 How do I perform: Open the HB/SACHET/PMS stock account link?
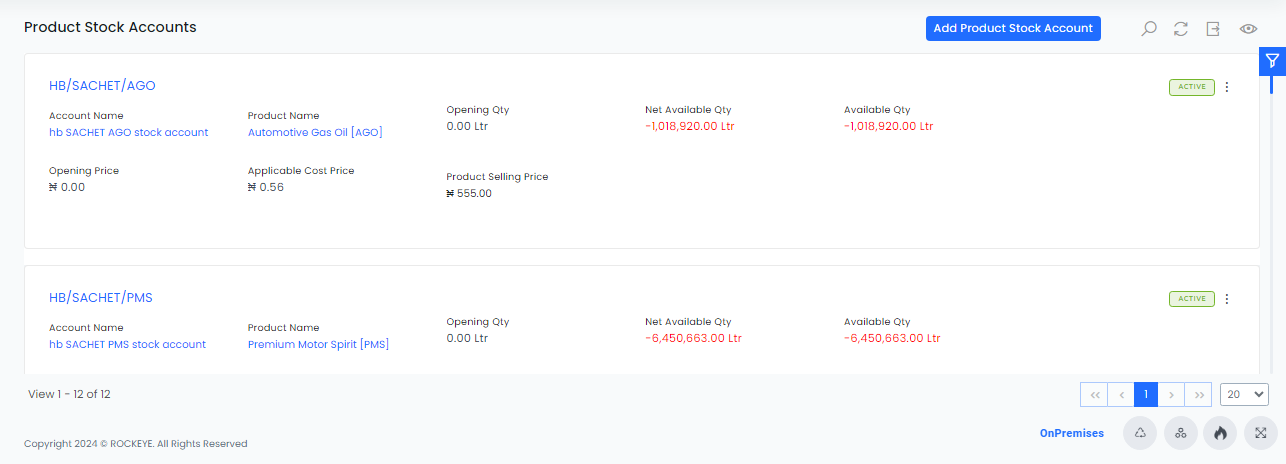[101, 298]
